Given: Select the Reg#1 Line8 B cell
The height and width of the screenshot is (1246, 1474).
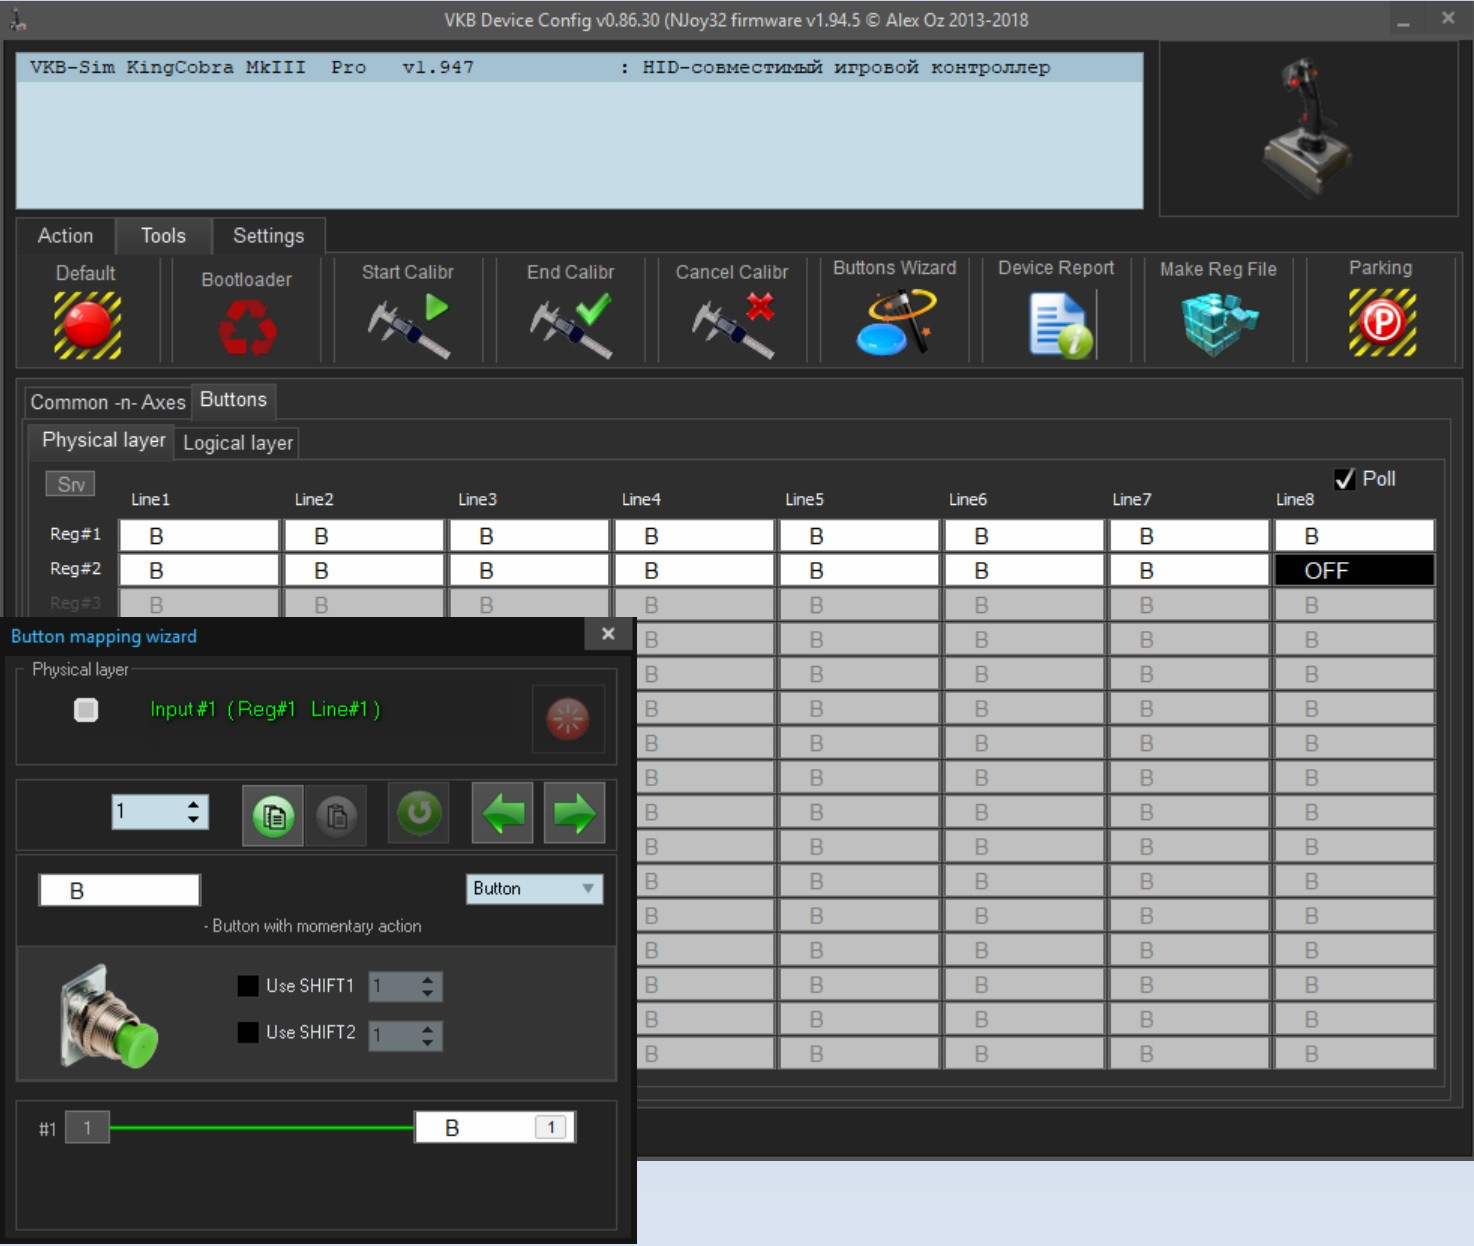Looking at the screenshot, I should (x=1354, y=536).
